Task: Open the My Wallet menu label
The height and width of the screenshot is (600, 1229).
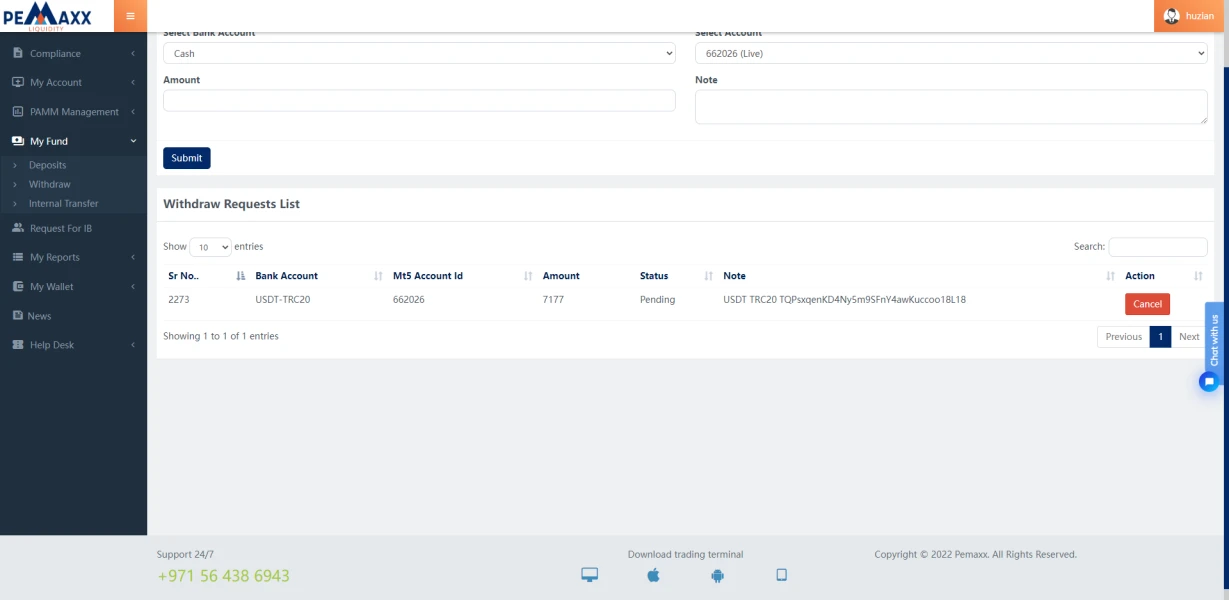Action: click(x=52, y=287)
